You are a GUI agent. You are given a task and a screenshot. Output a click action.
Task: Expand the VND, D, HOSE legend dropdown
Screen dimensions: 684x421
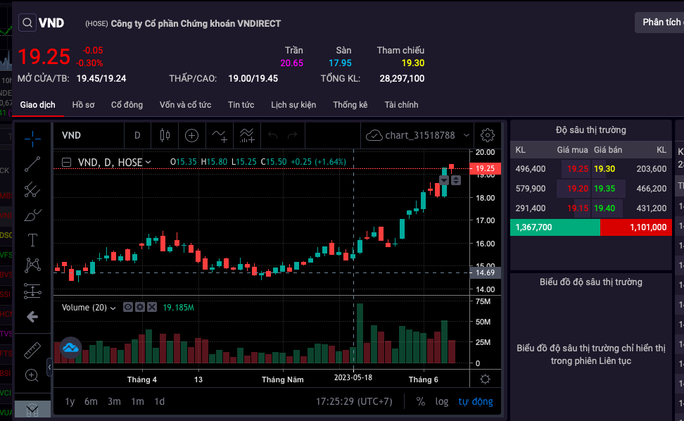click(x=148, y=161)
